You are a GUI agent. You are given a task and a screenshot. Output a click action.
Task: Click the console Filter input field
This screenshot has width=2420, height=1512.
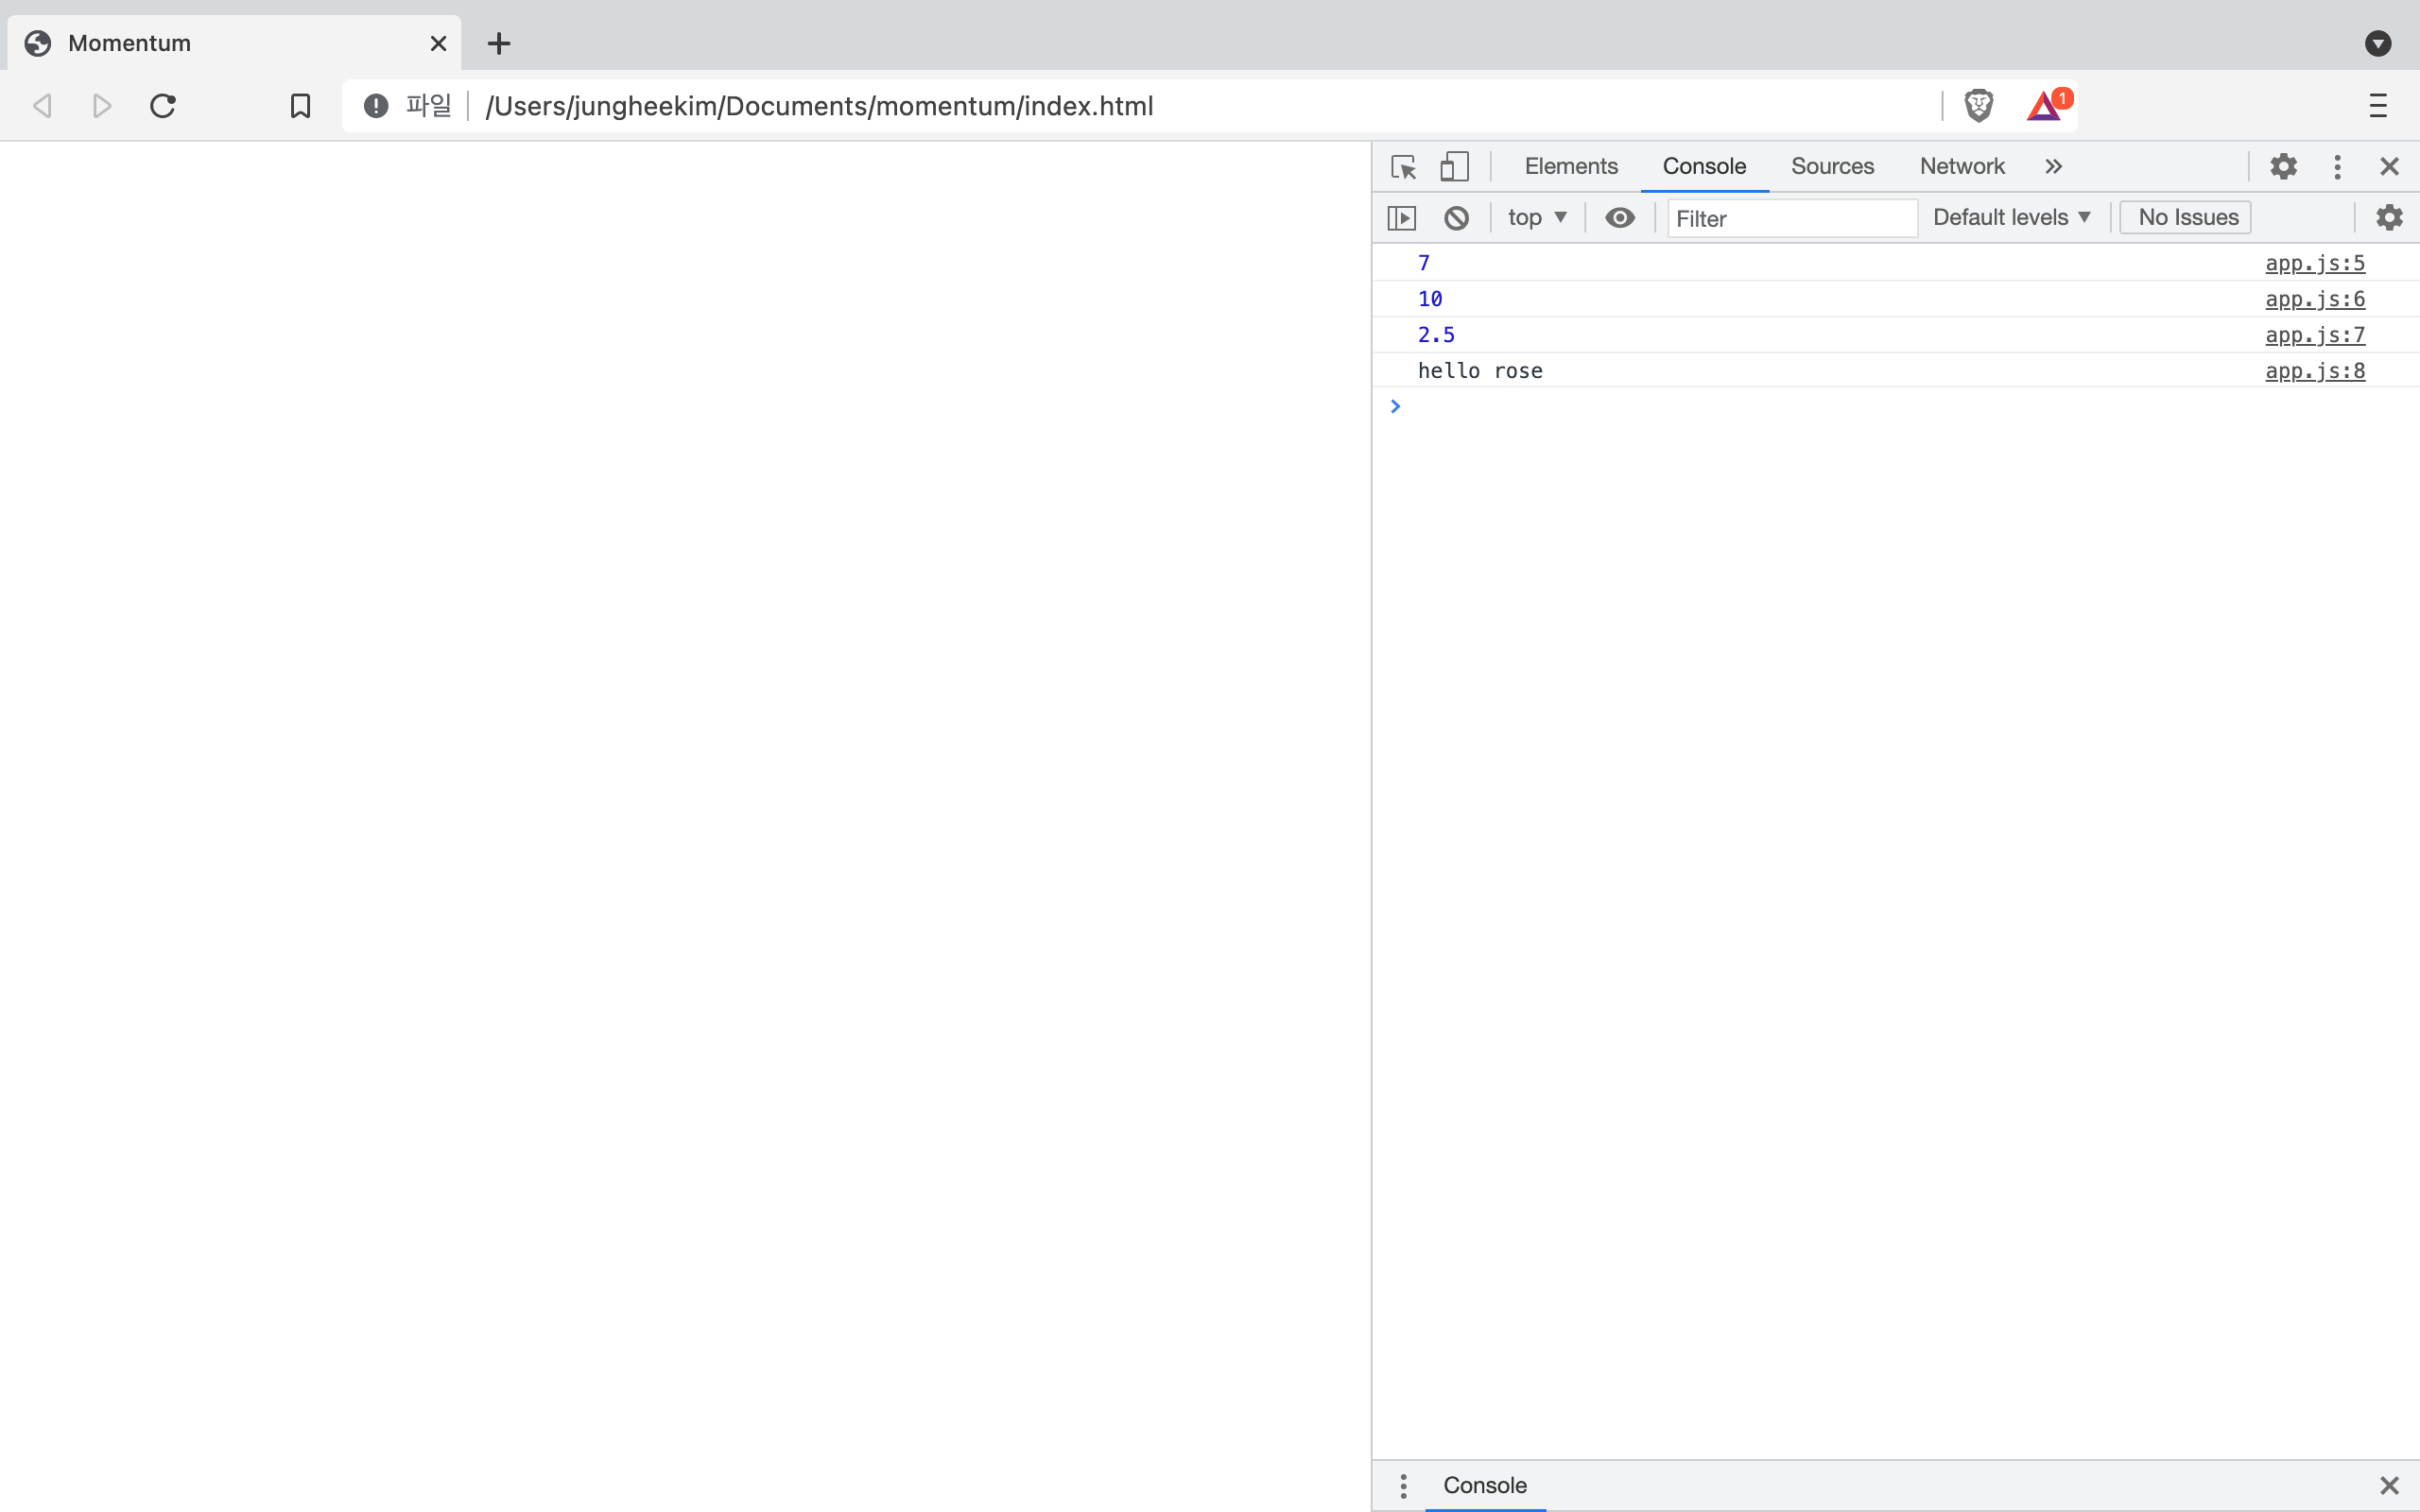(x=1790, y=218)
